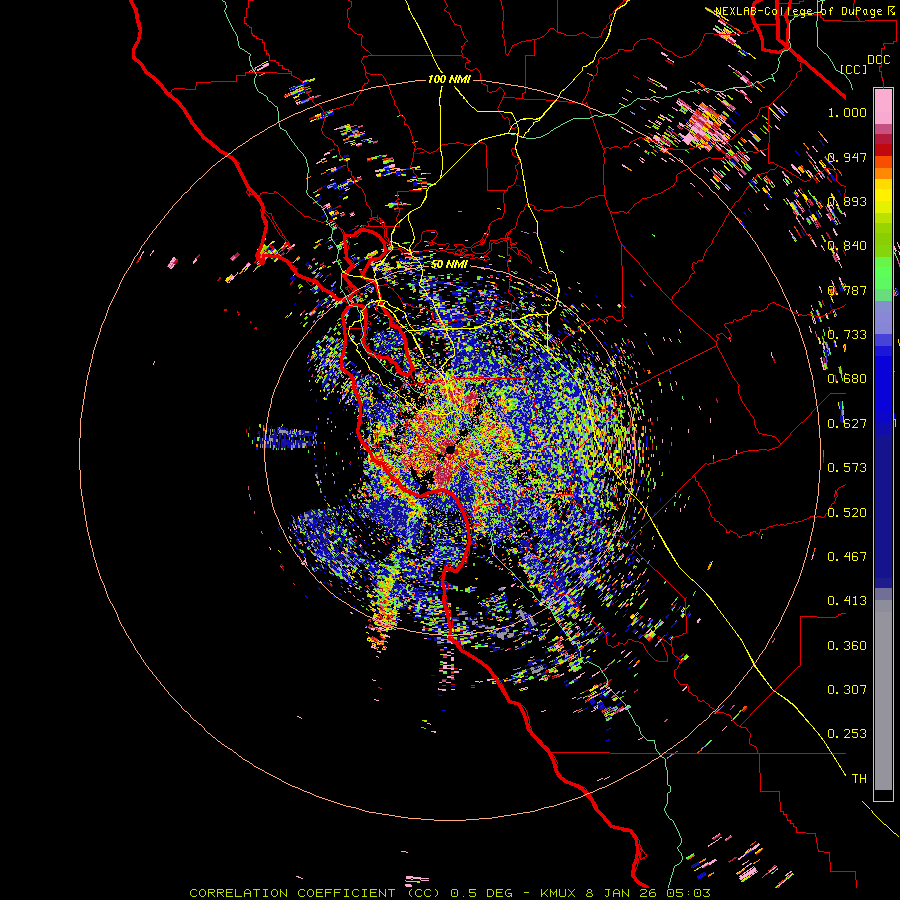This screenshot has width=900, height=900.
Task: Select the 0.413 legend value
Action: [847, 601]
